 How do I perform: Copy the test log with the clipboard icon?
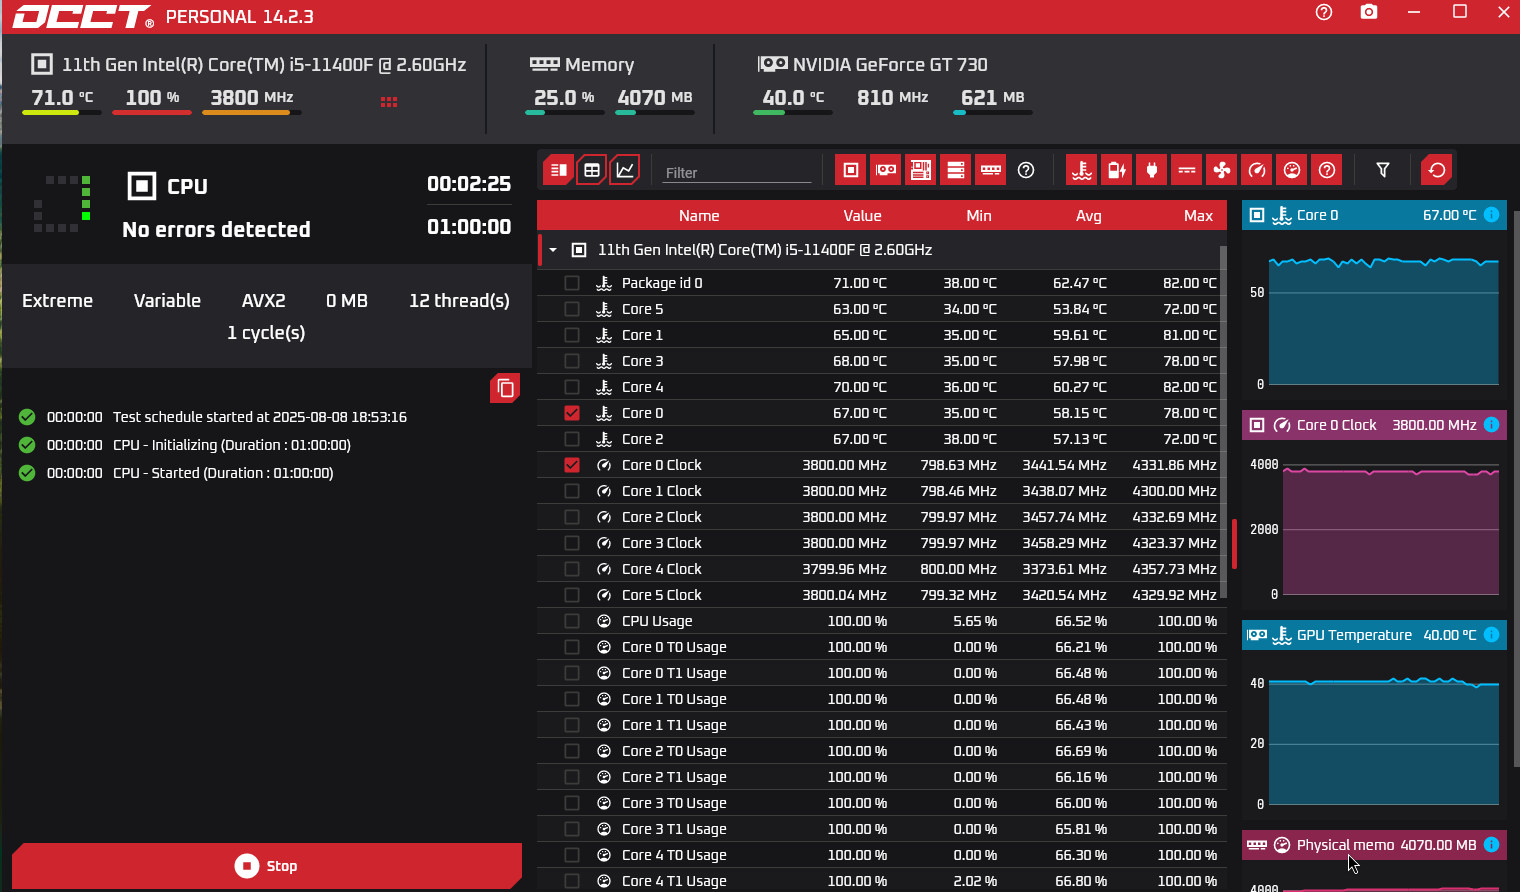coord(505,388)
